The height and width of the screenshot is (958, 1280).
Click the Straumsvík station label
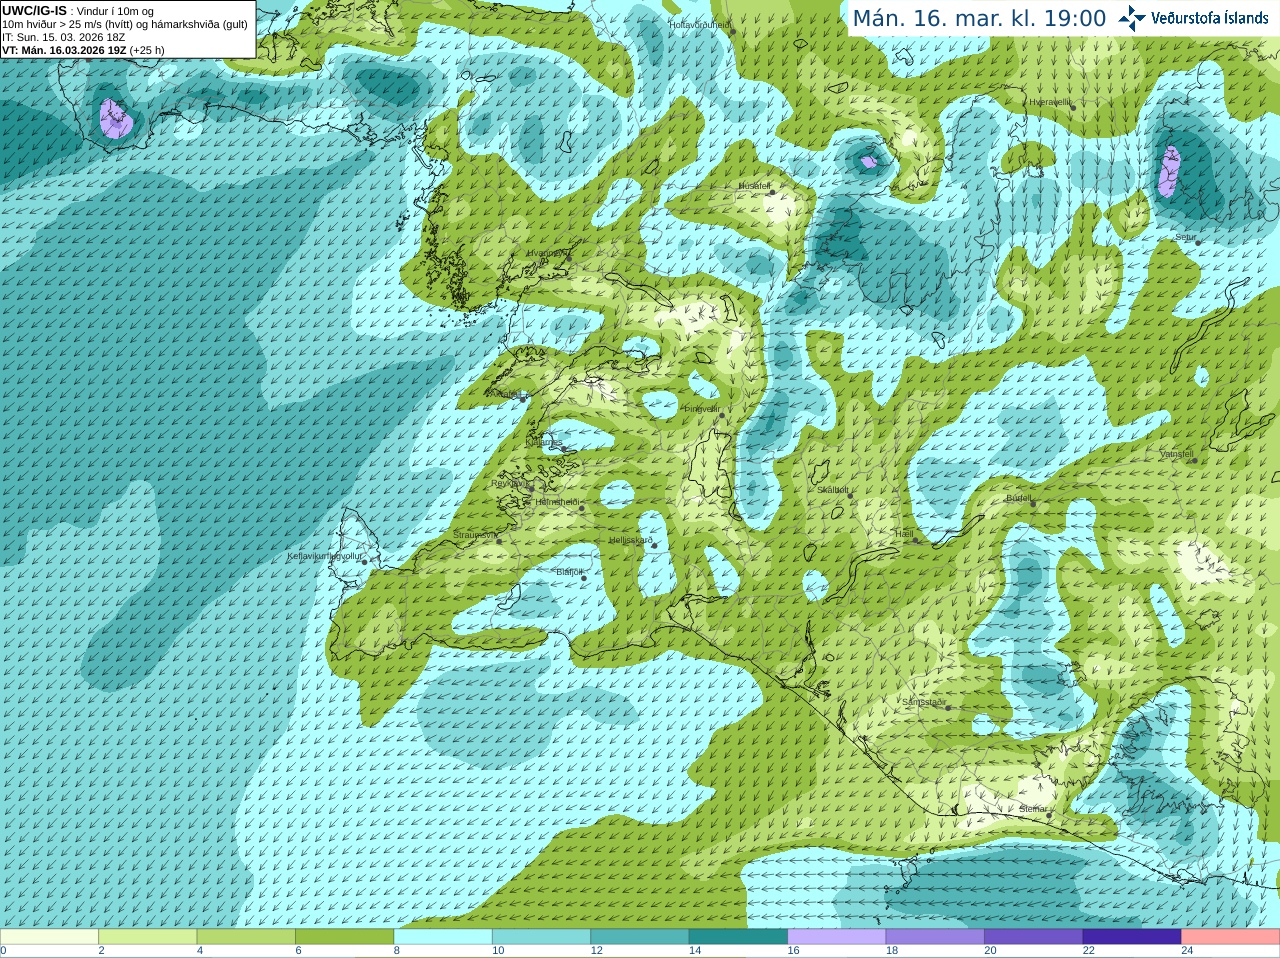475,535
